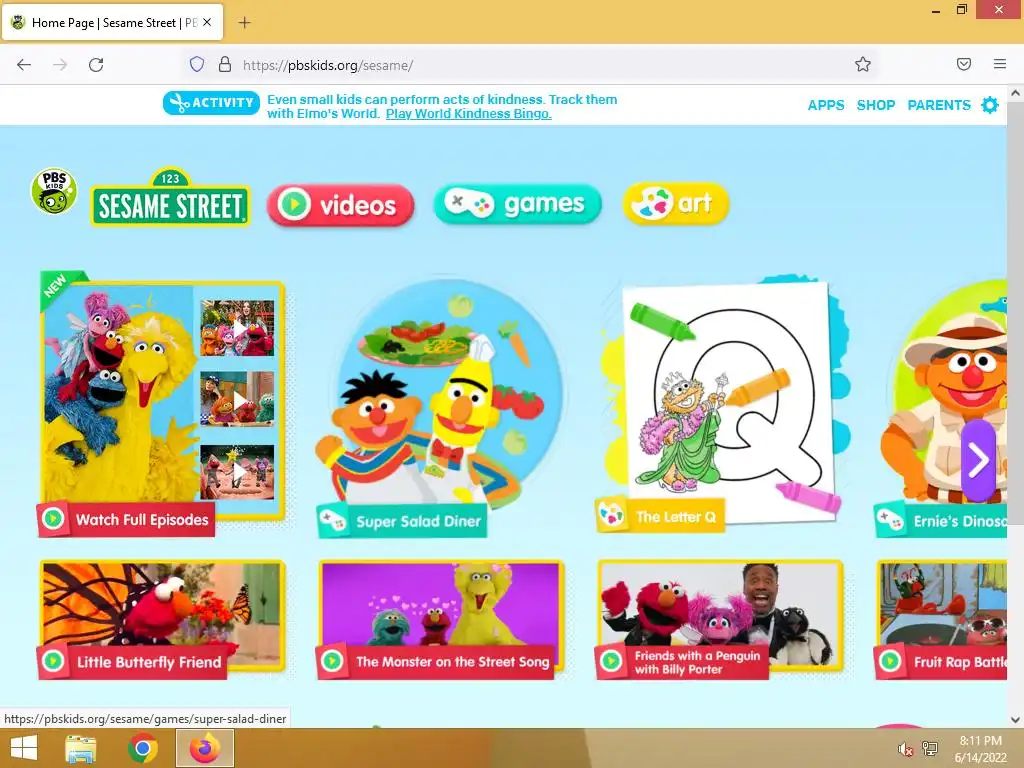Viewport: 1024px width, 768px height.
Task: Open the SHOP link
Action: coord(875,105)
